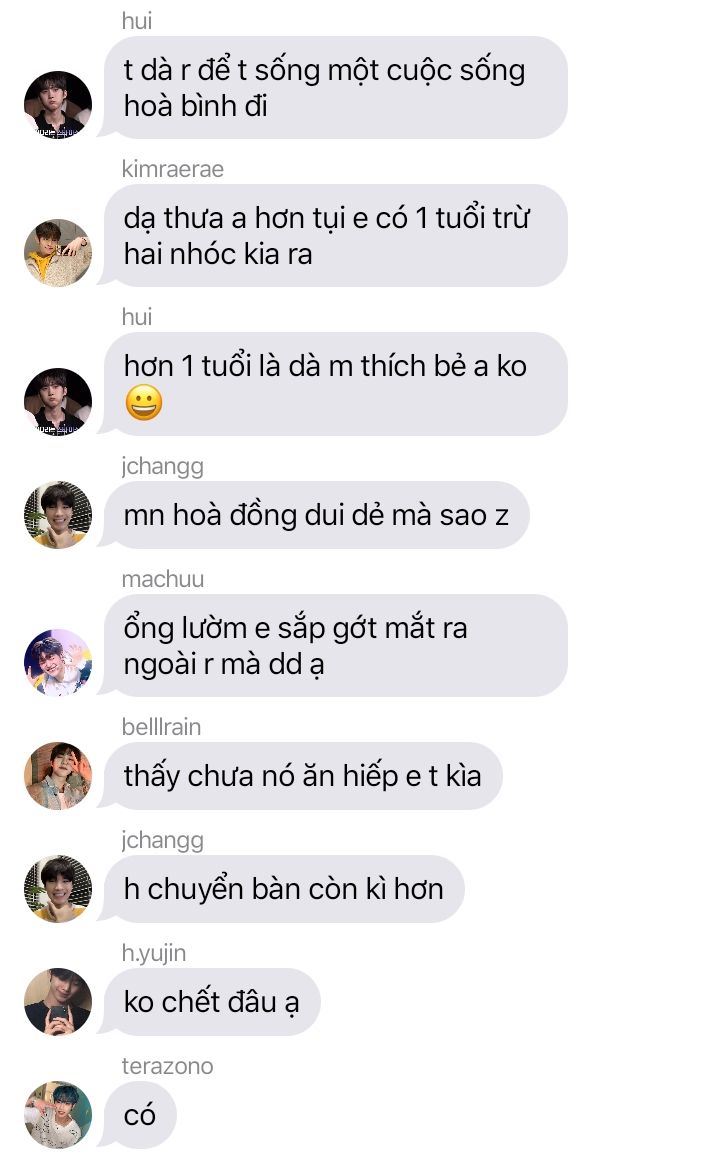Tap the kimraerae sender name label
Image resolution: width=720 pixels, height=1166 pixels.
173,169
